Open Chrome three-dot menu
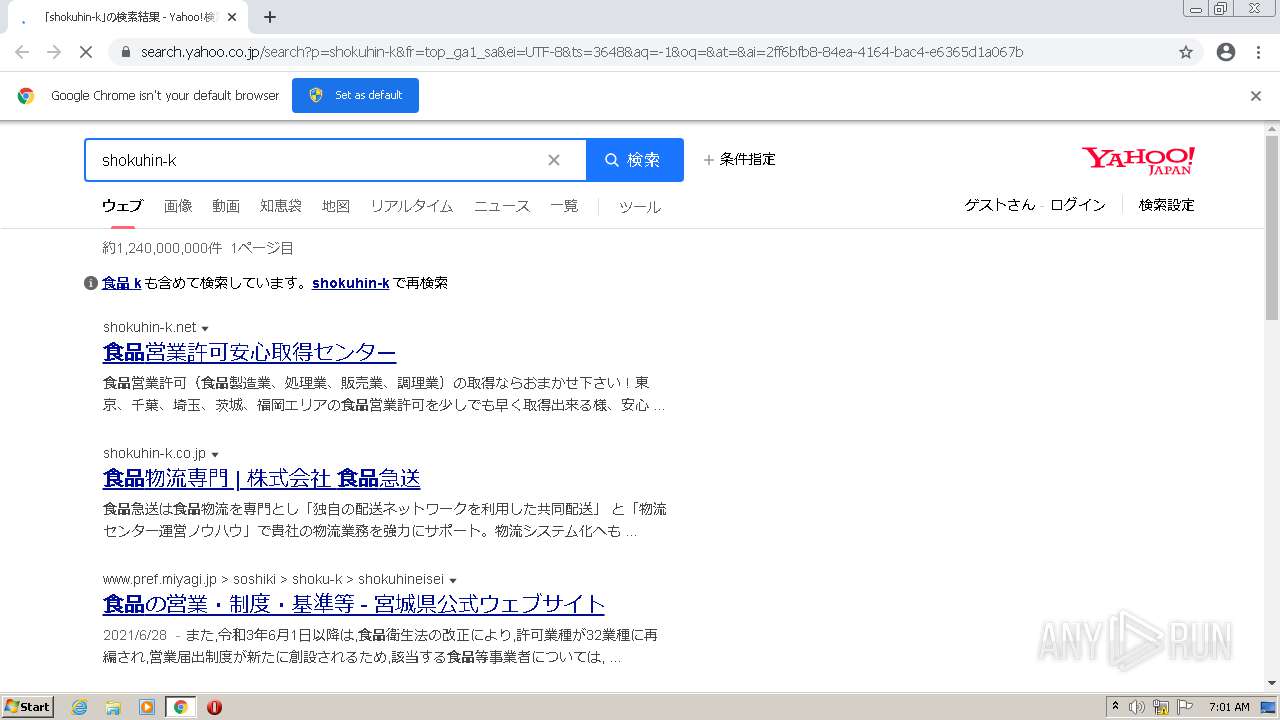Viewport: 1280px width, 720px height. (x=1258, y=52)
